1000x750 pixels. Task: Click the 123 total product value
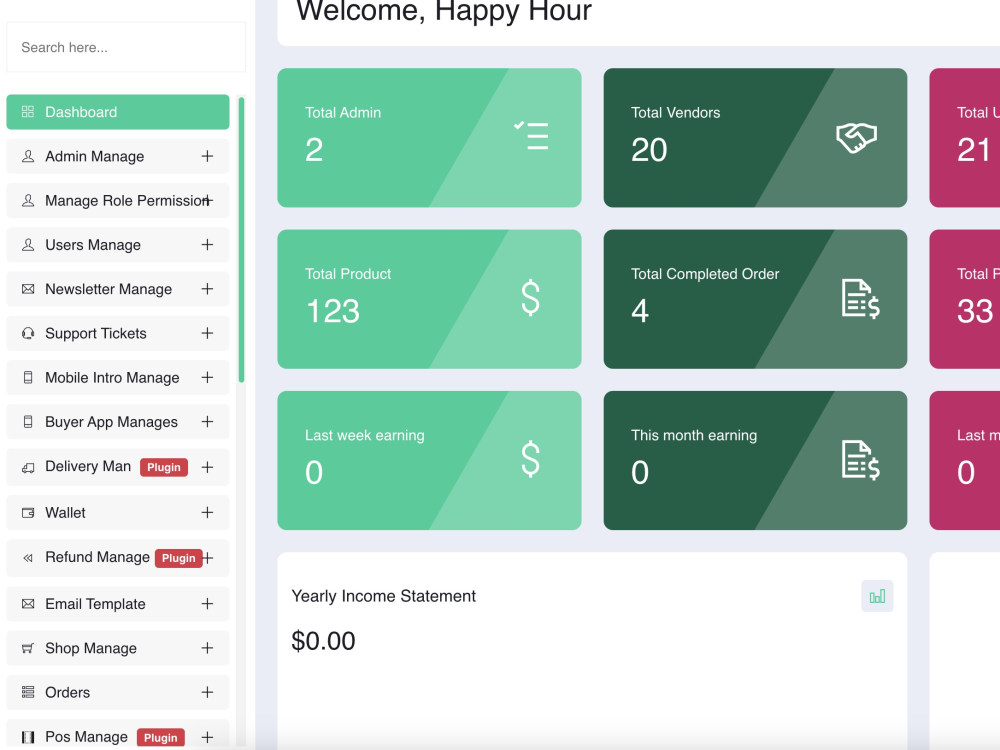(x=333, y=311)
